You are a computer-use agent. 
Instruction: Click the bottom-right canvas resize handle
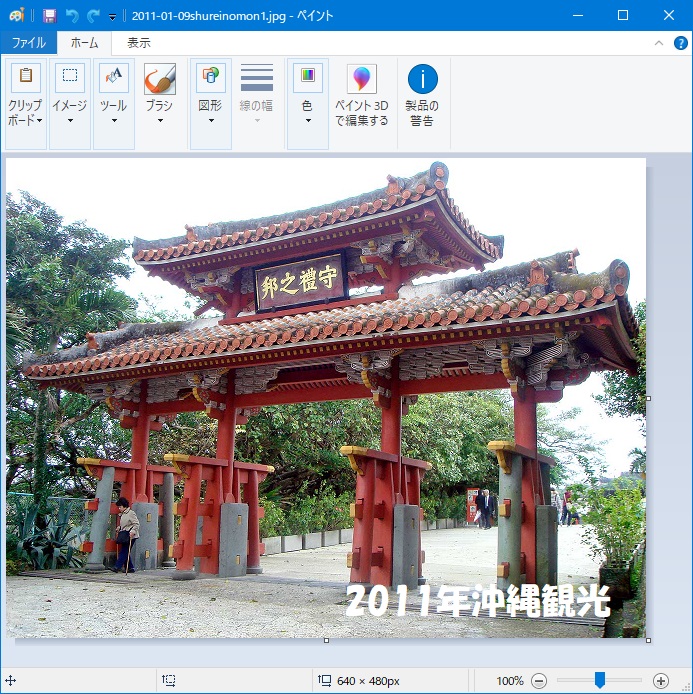coord(648,640)
